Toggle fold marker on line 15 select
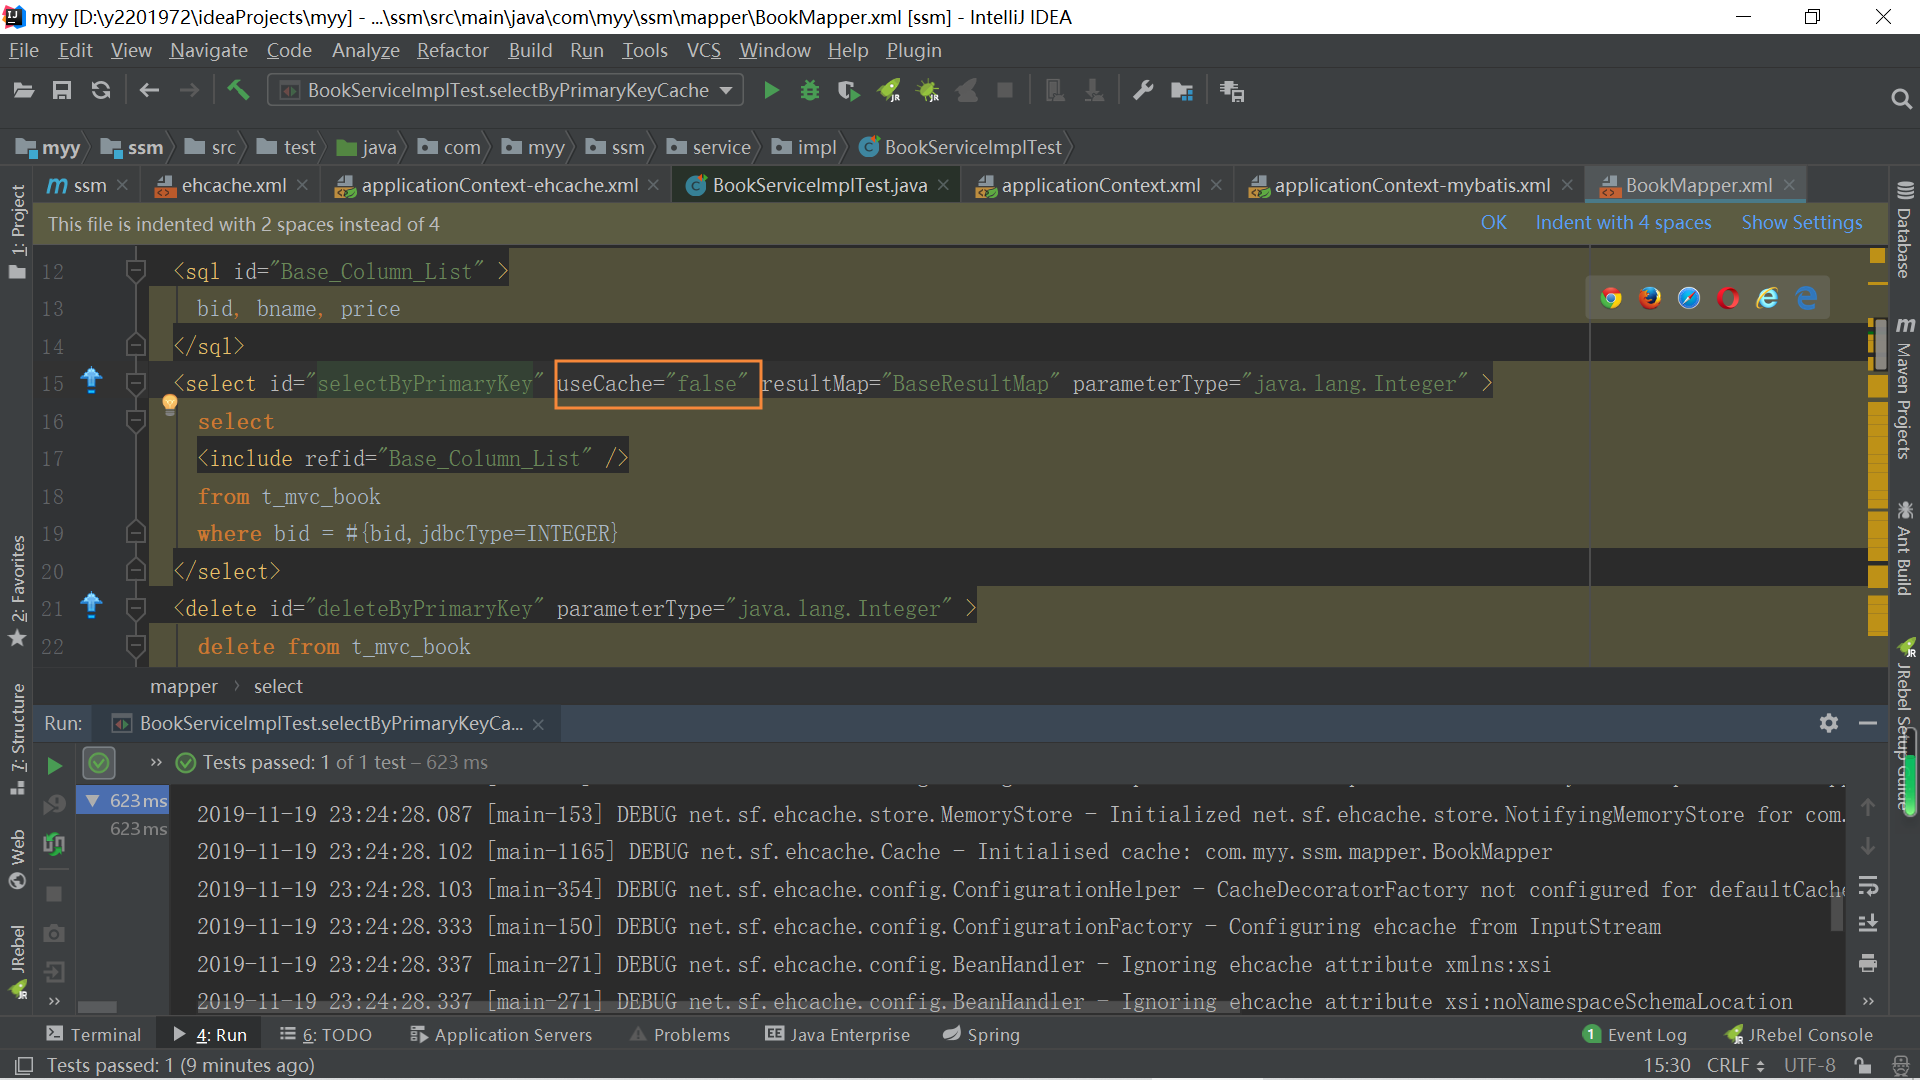1920x1080 pixels. point(136,384)
